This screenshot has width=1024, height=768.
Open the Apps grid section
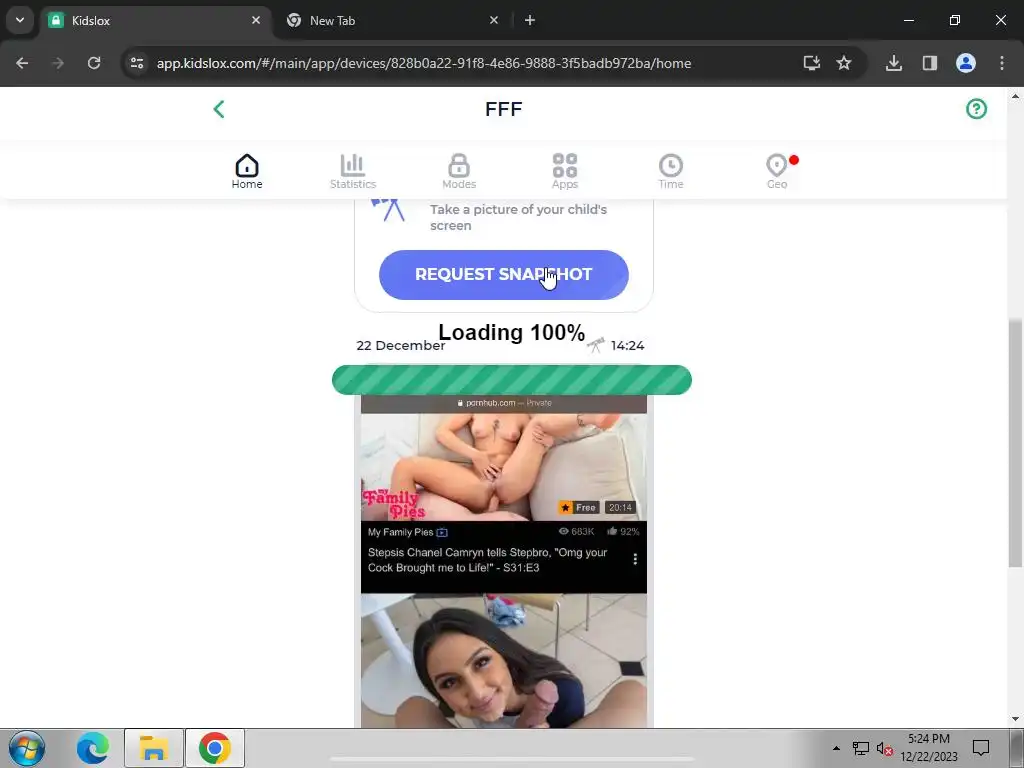(x=565, y=171)
